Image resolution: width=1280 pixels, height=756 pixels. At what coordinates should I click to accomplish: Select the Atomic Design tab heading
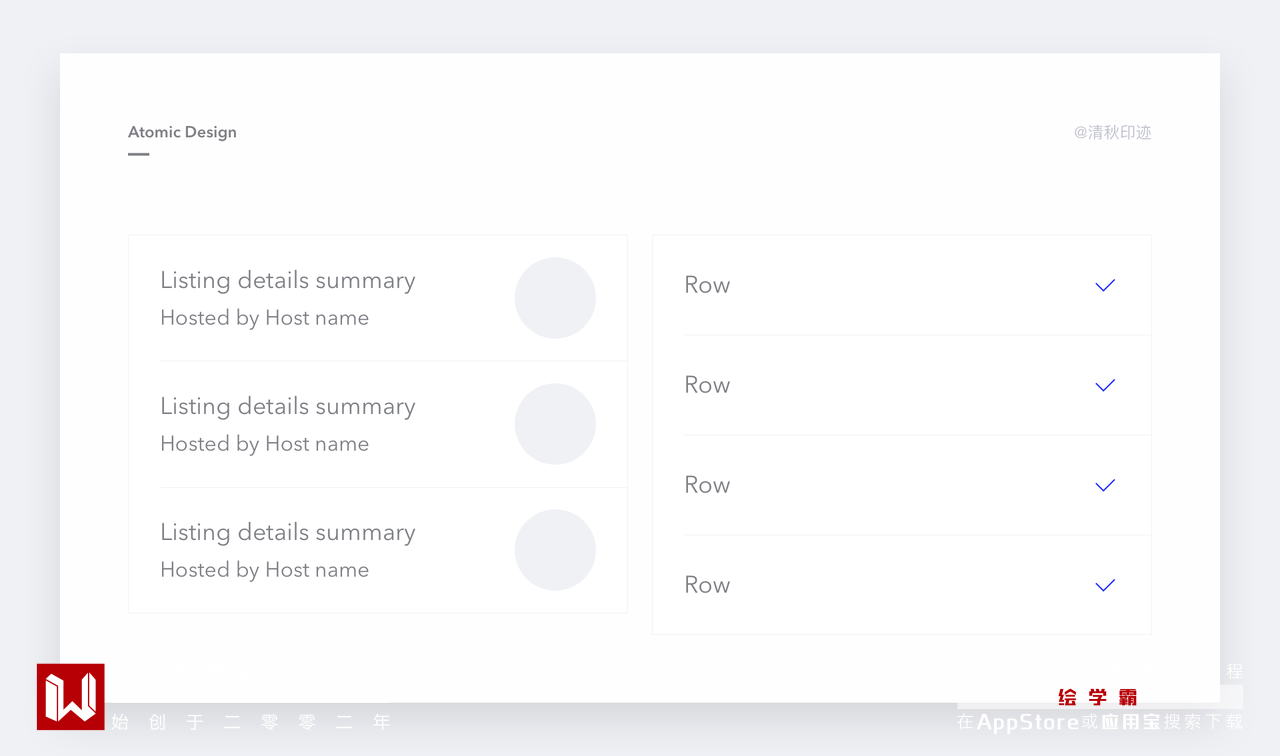(182, 132)
